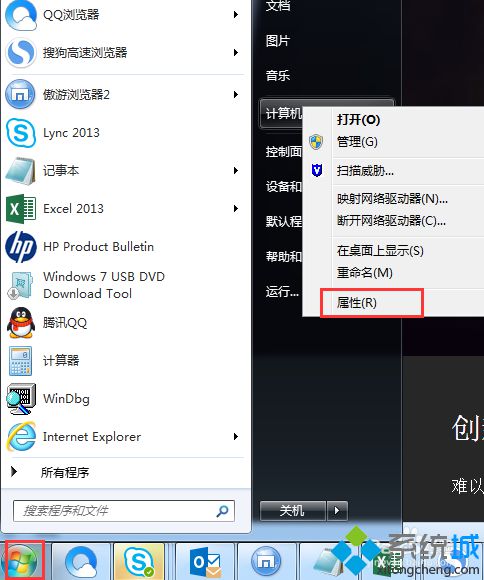Expand Internet Explorer jump list arrow
This screenshot has height=580, width=484.
coord(236,437)
